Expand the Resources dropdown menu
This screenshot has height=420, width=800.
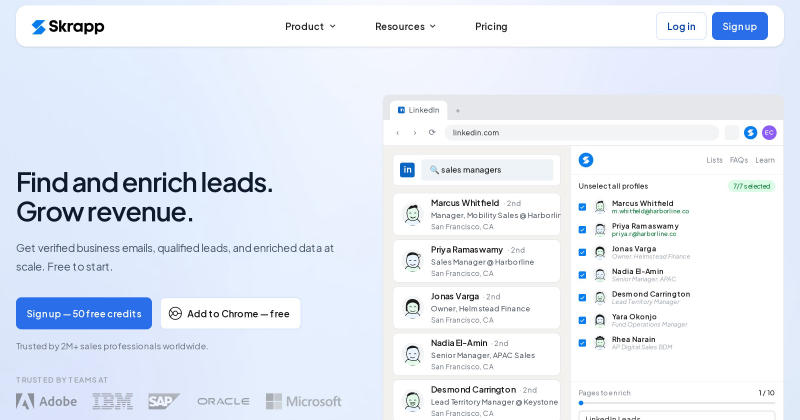click(x=405, y=27)
